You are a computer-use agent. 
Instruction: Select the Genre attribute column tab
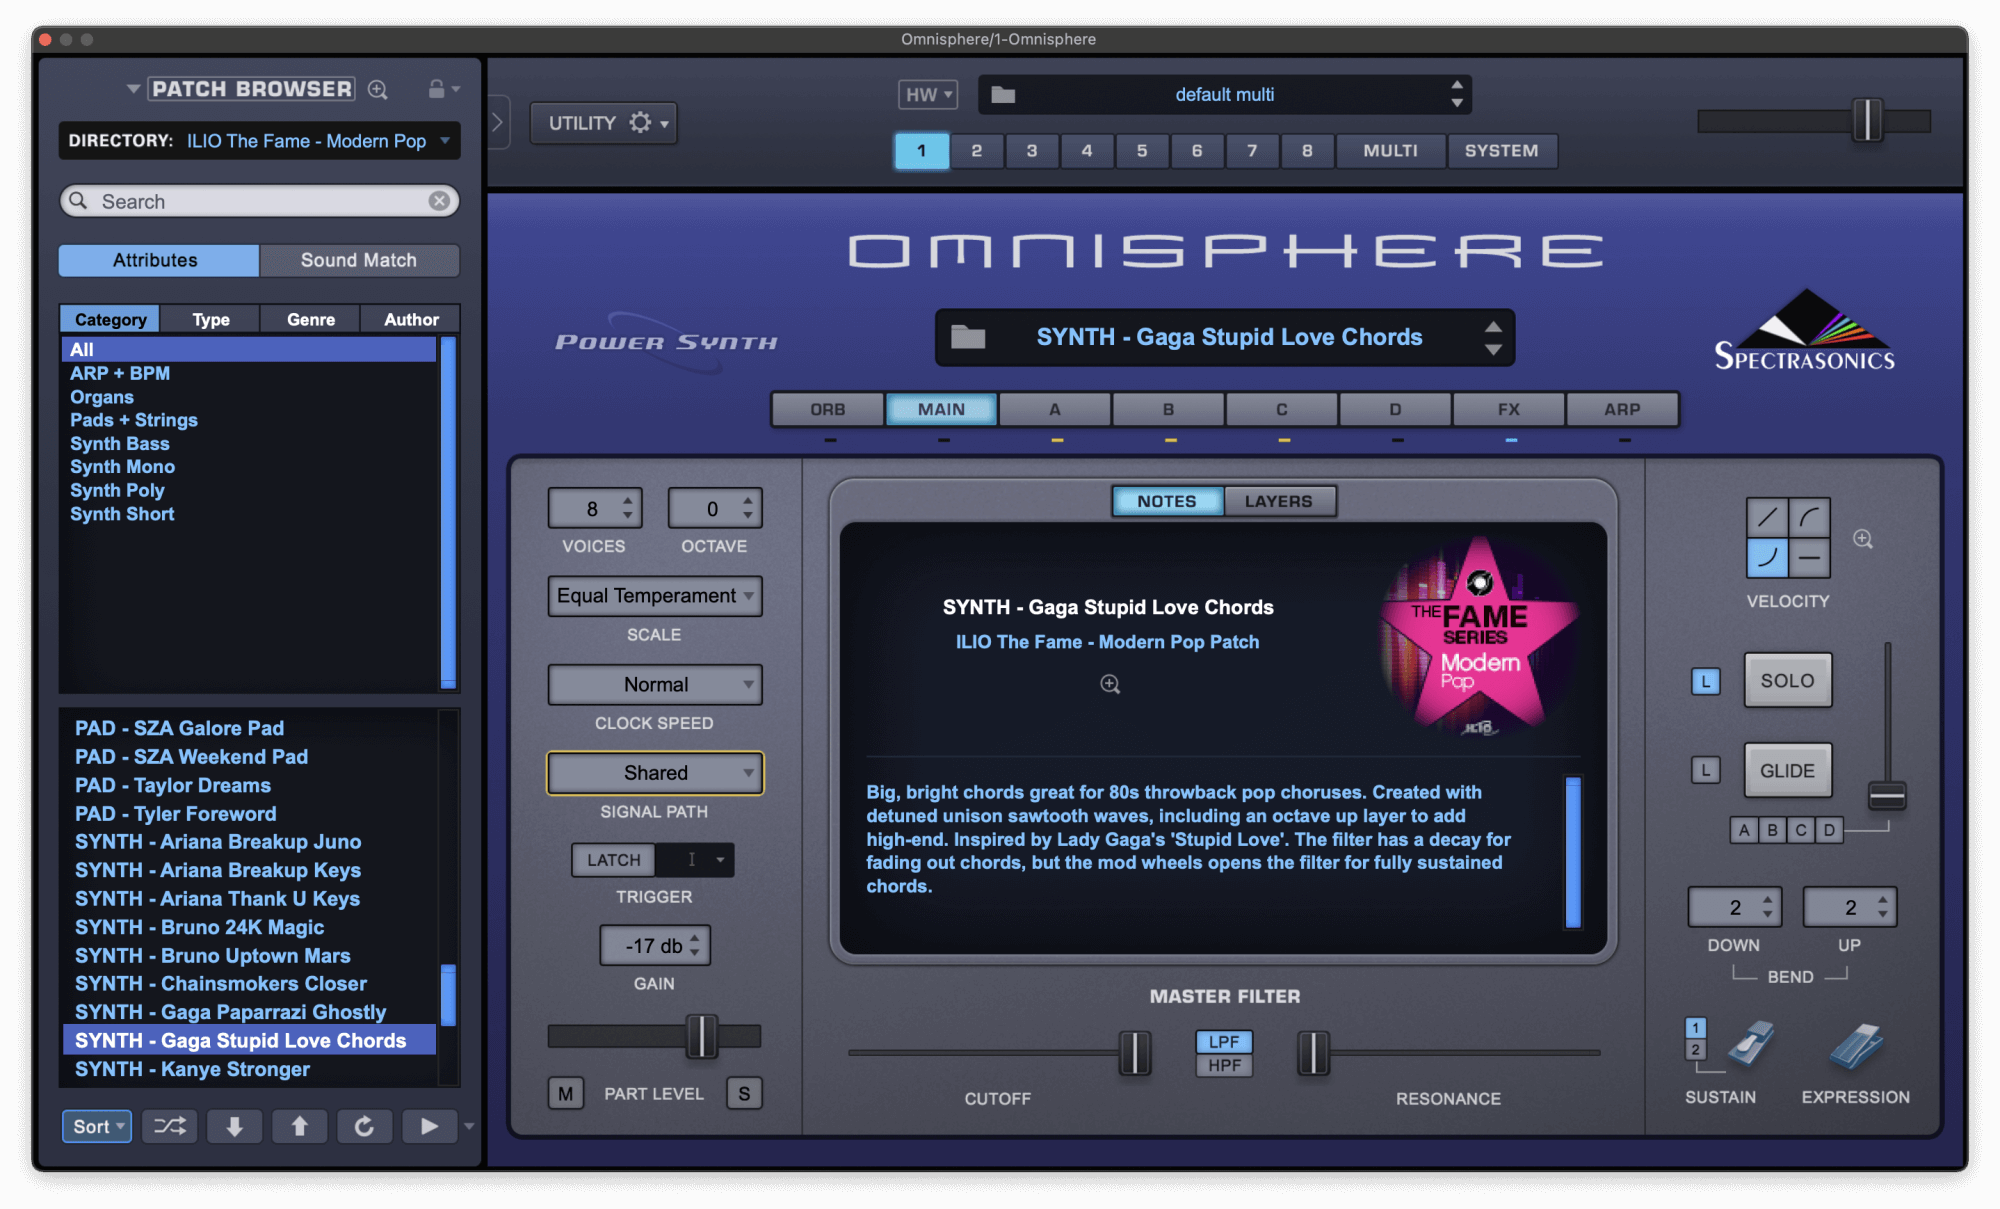(311, 319)
